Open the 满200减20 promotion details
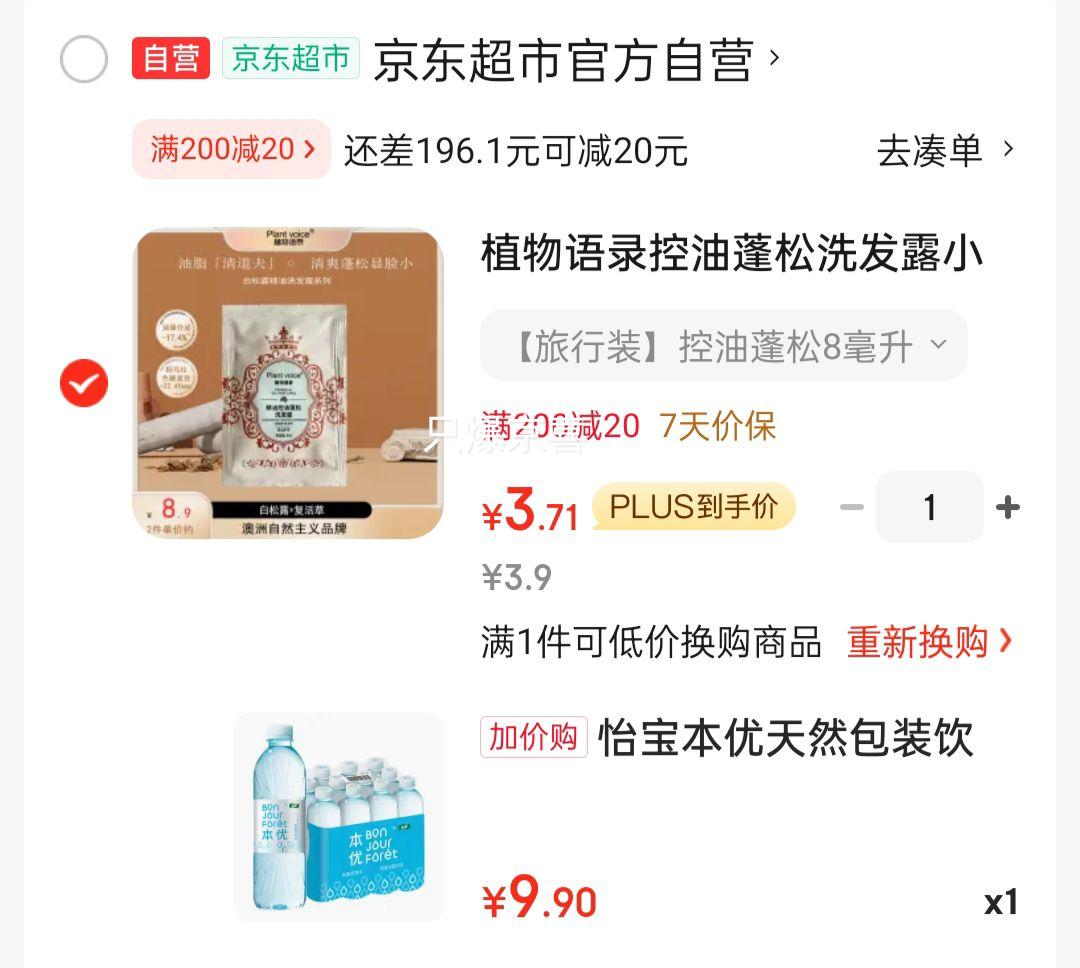Viewport: 1080px width, 968px height. [231, 149]
